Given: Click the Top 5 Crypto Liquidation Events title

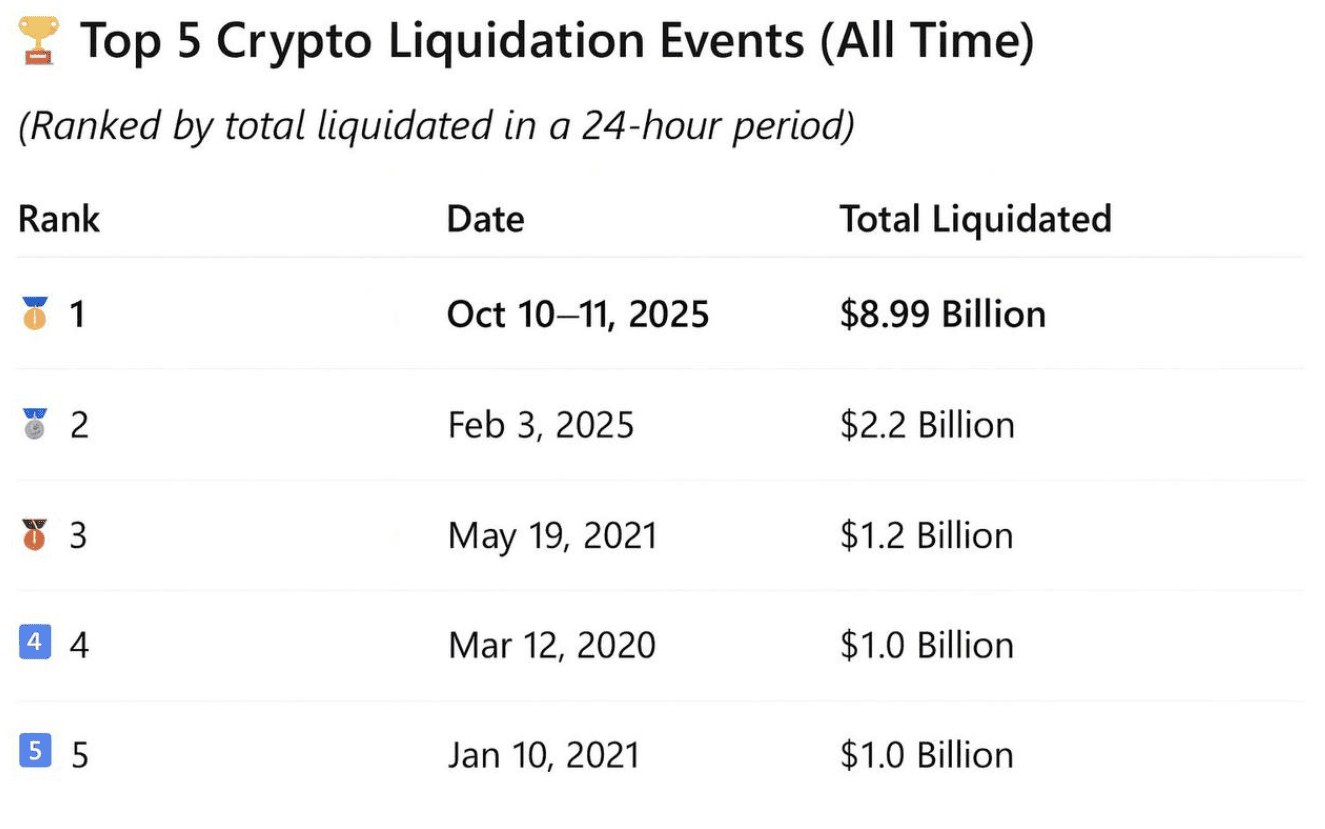Looking at the screenshot, I should 556,42.
